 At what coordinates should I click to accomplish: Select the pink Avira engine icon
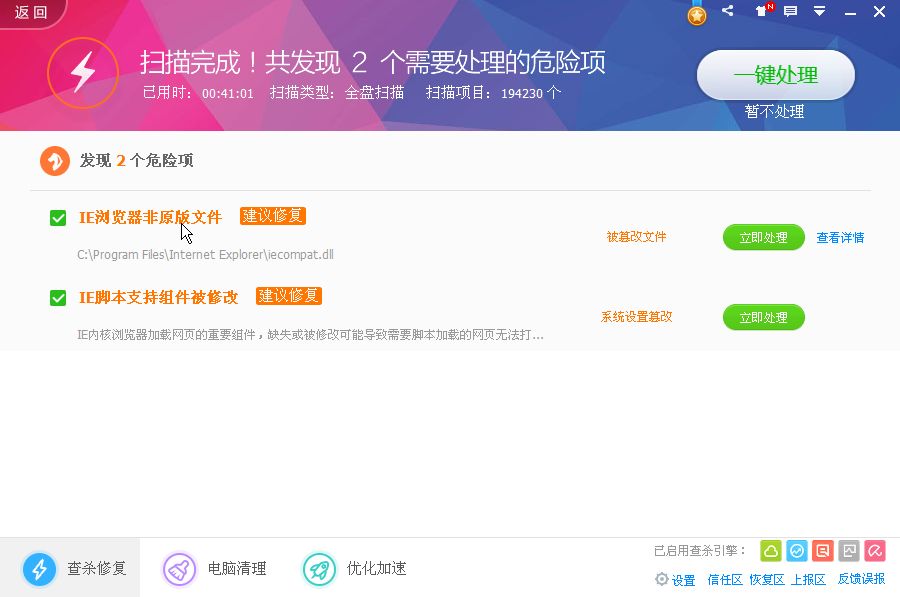pyautogui.click(x=876, y=551)
